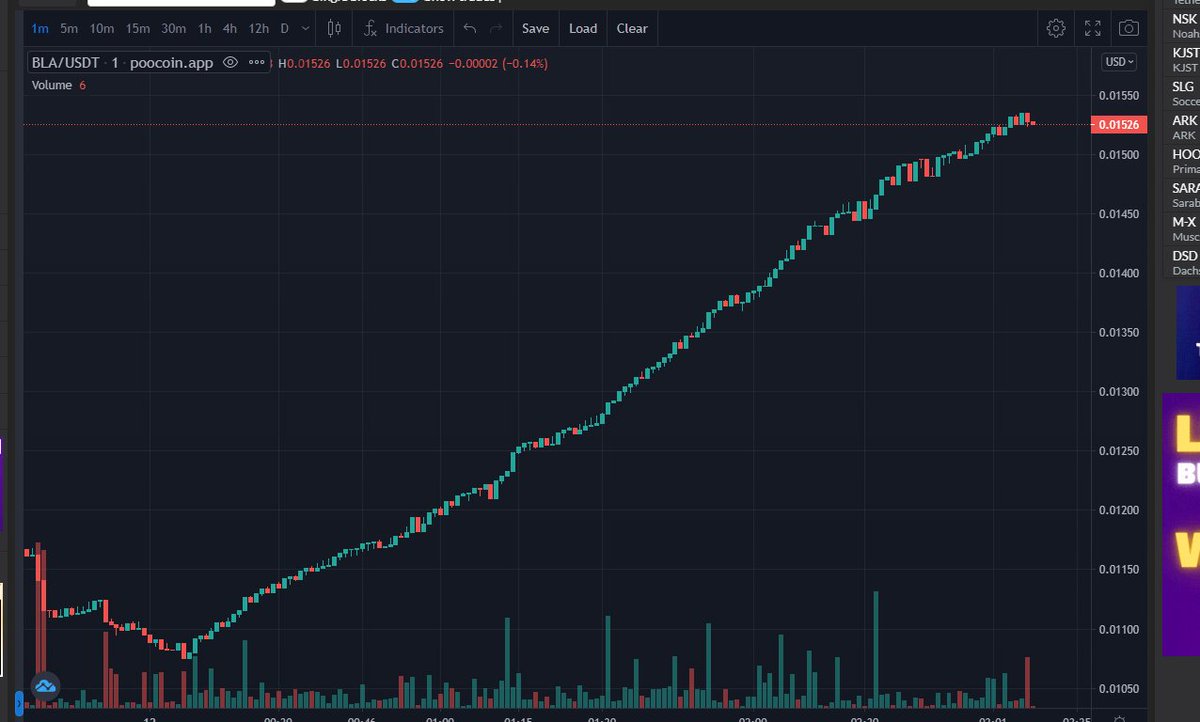The width and height of the screenshot is (1200, 722).
Task: Click the Volume indicator label
Action: pyautogui.click(x=52, y=85)
